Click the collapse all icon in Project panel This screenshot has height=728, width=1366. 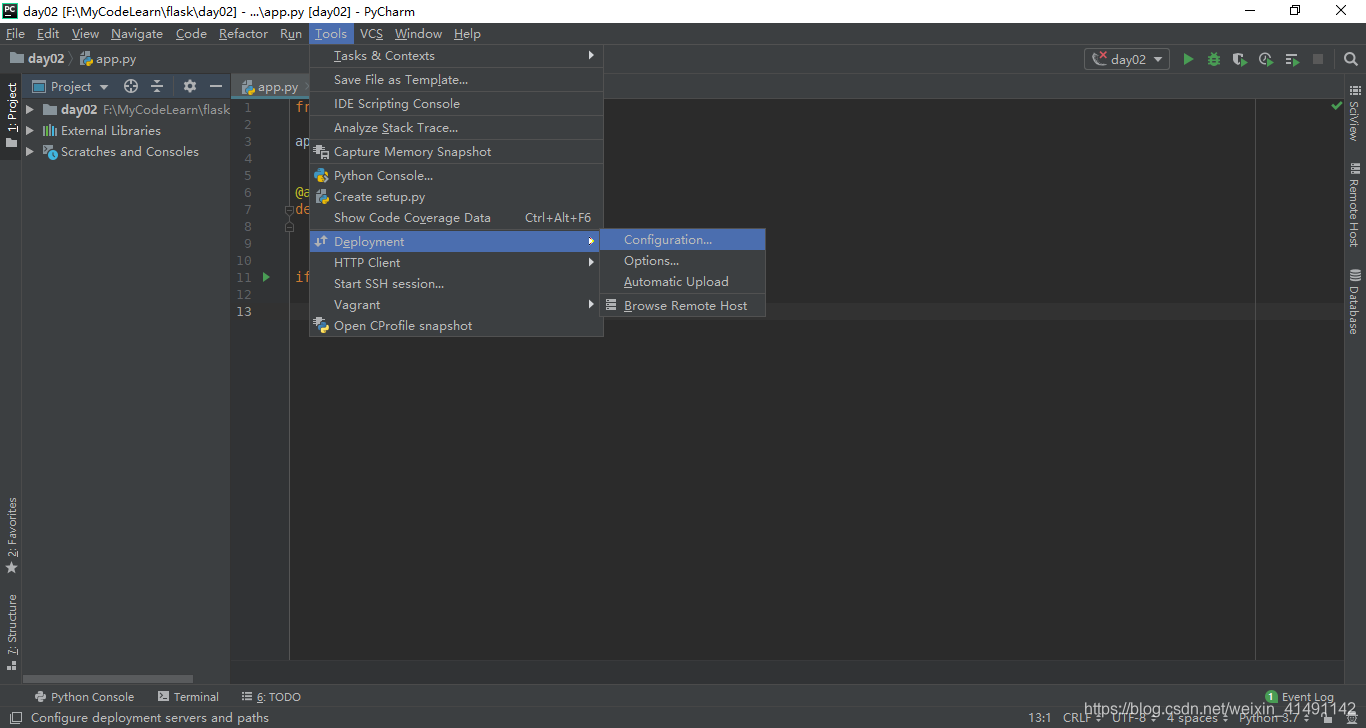point(157,87)
